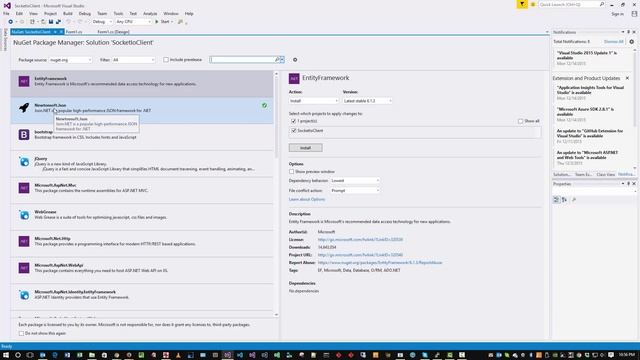Click the Navigate Backward toolbar button
Viewport: 640px width, 360px height.
(11, 22)
